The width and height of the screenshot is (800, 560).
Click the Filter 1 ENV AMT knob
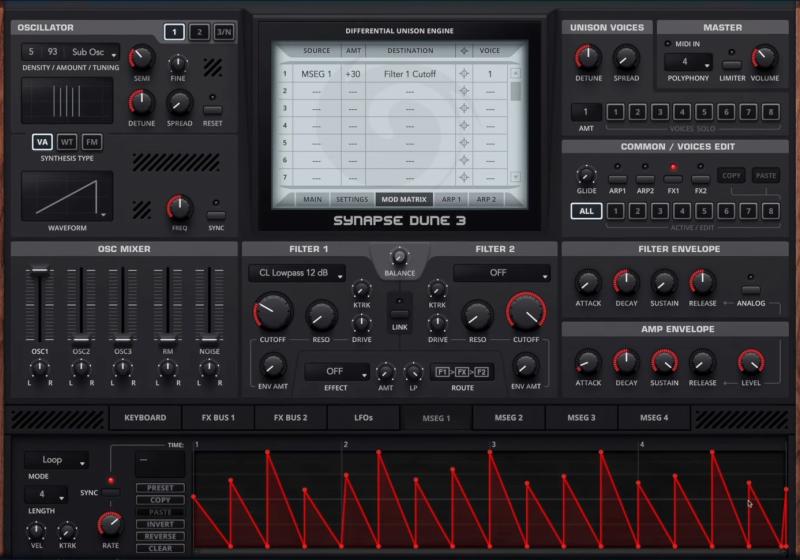273,366
